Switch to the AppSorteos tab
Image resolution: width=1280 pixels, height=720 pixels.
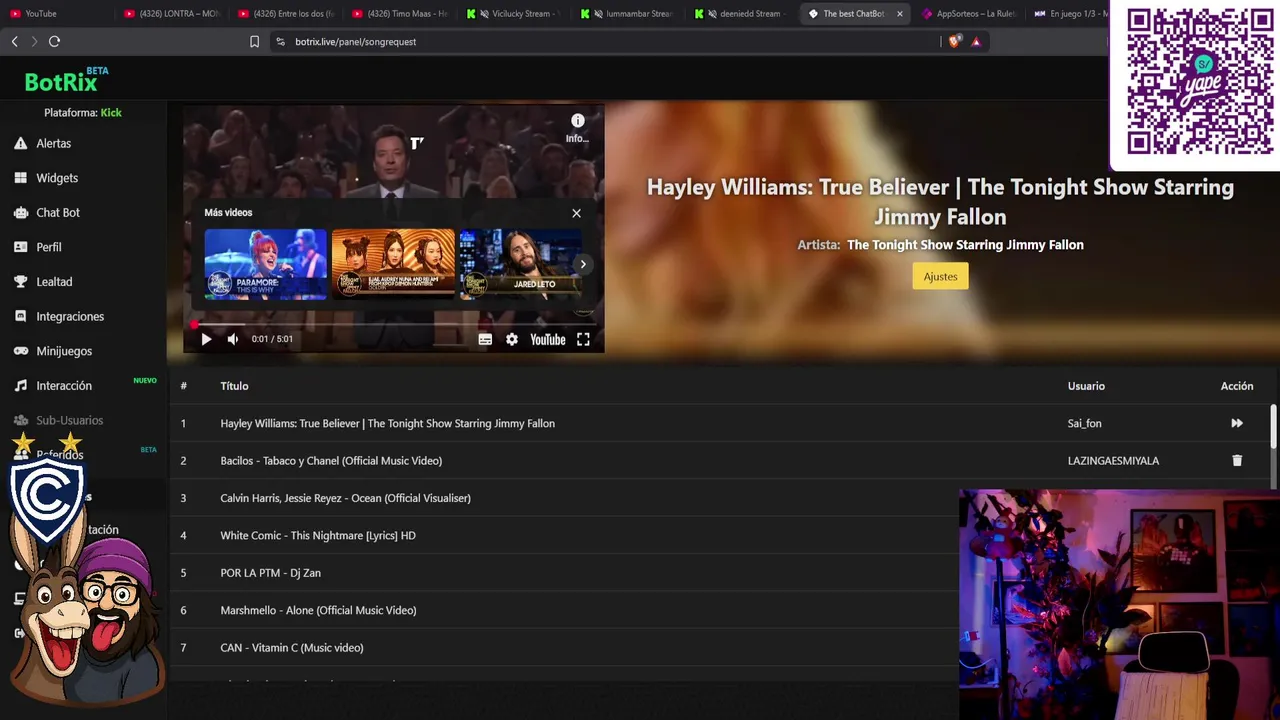click(x=968, y=14)
